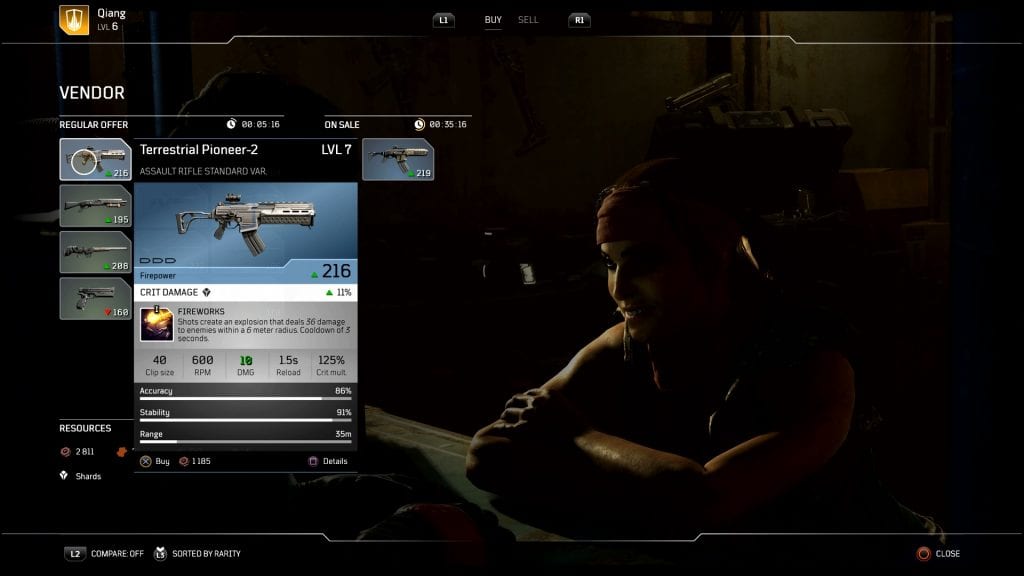Click the Range 35m bar
This screenshot has width=1024, height=576.
tap(246, 441)
